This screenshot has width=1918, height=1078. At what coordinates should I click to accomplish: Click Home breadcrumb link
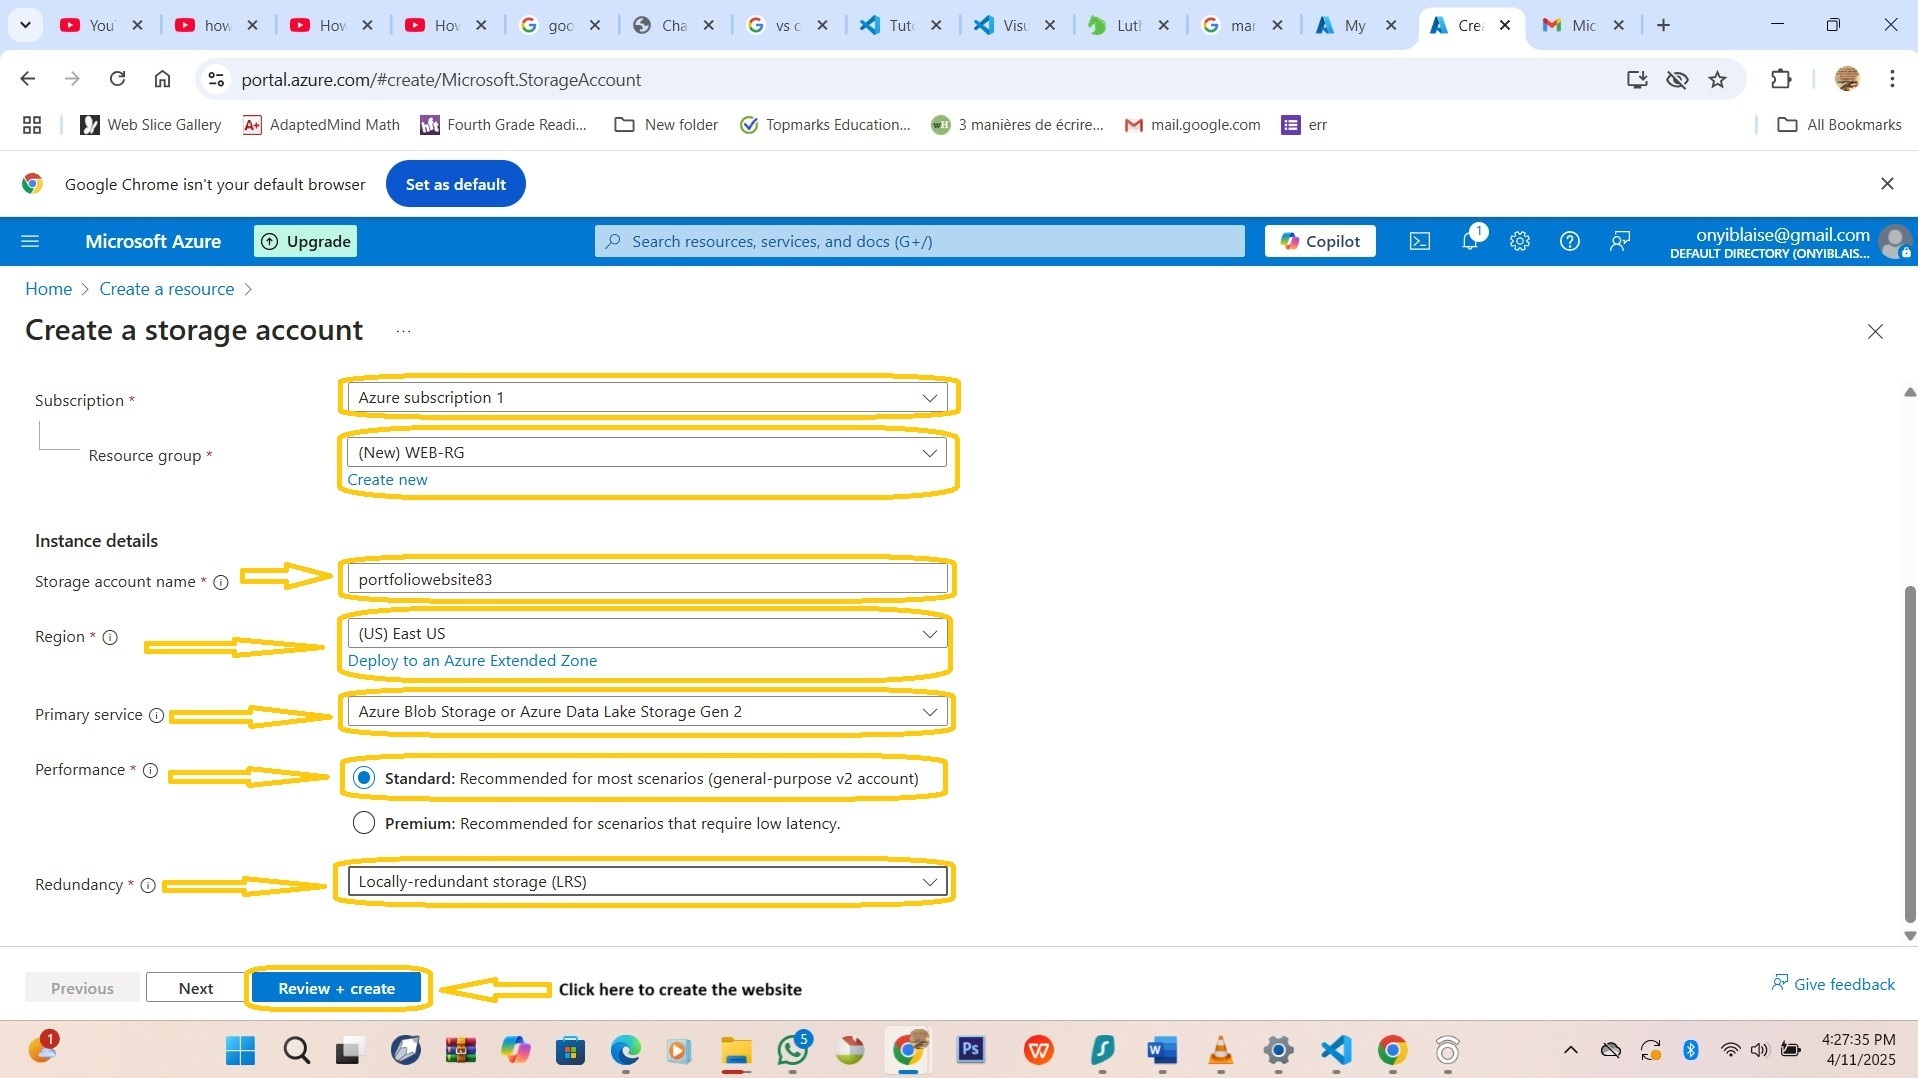coord(48,289)
